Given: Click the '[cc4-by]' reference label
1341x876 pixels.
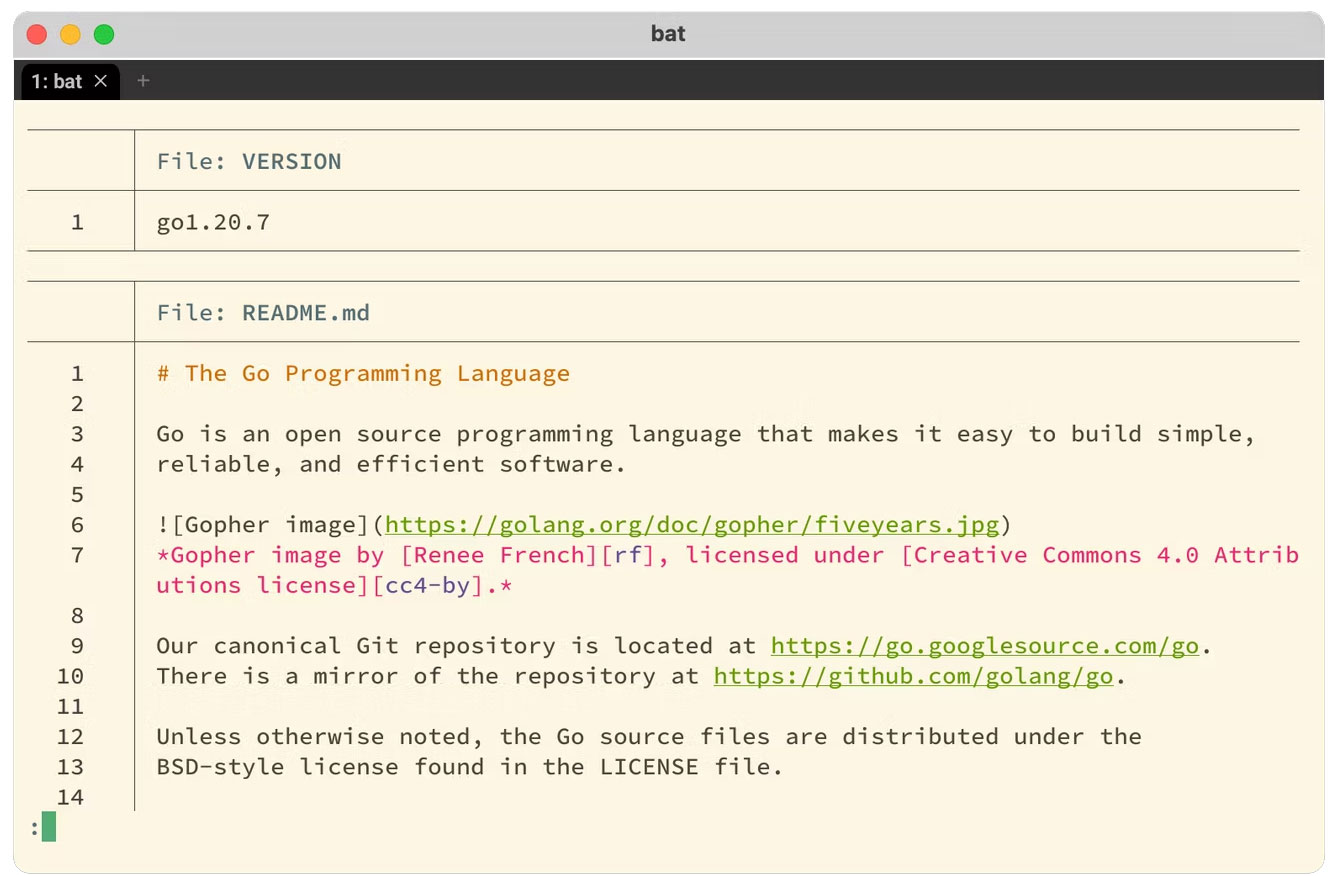Looking at the screenshot, I should [x=427, y=585].
